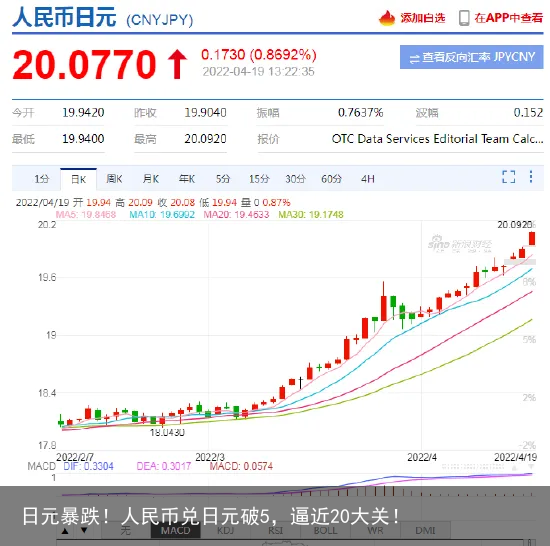Select the WR indicator tab

coord(375,530)
